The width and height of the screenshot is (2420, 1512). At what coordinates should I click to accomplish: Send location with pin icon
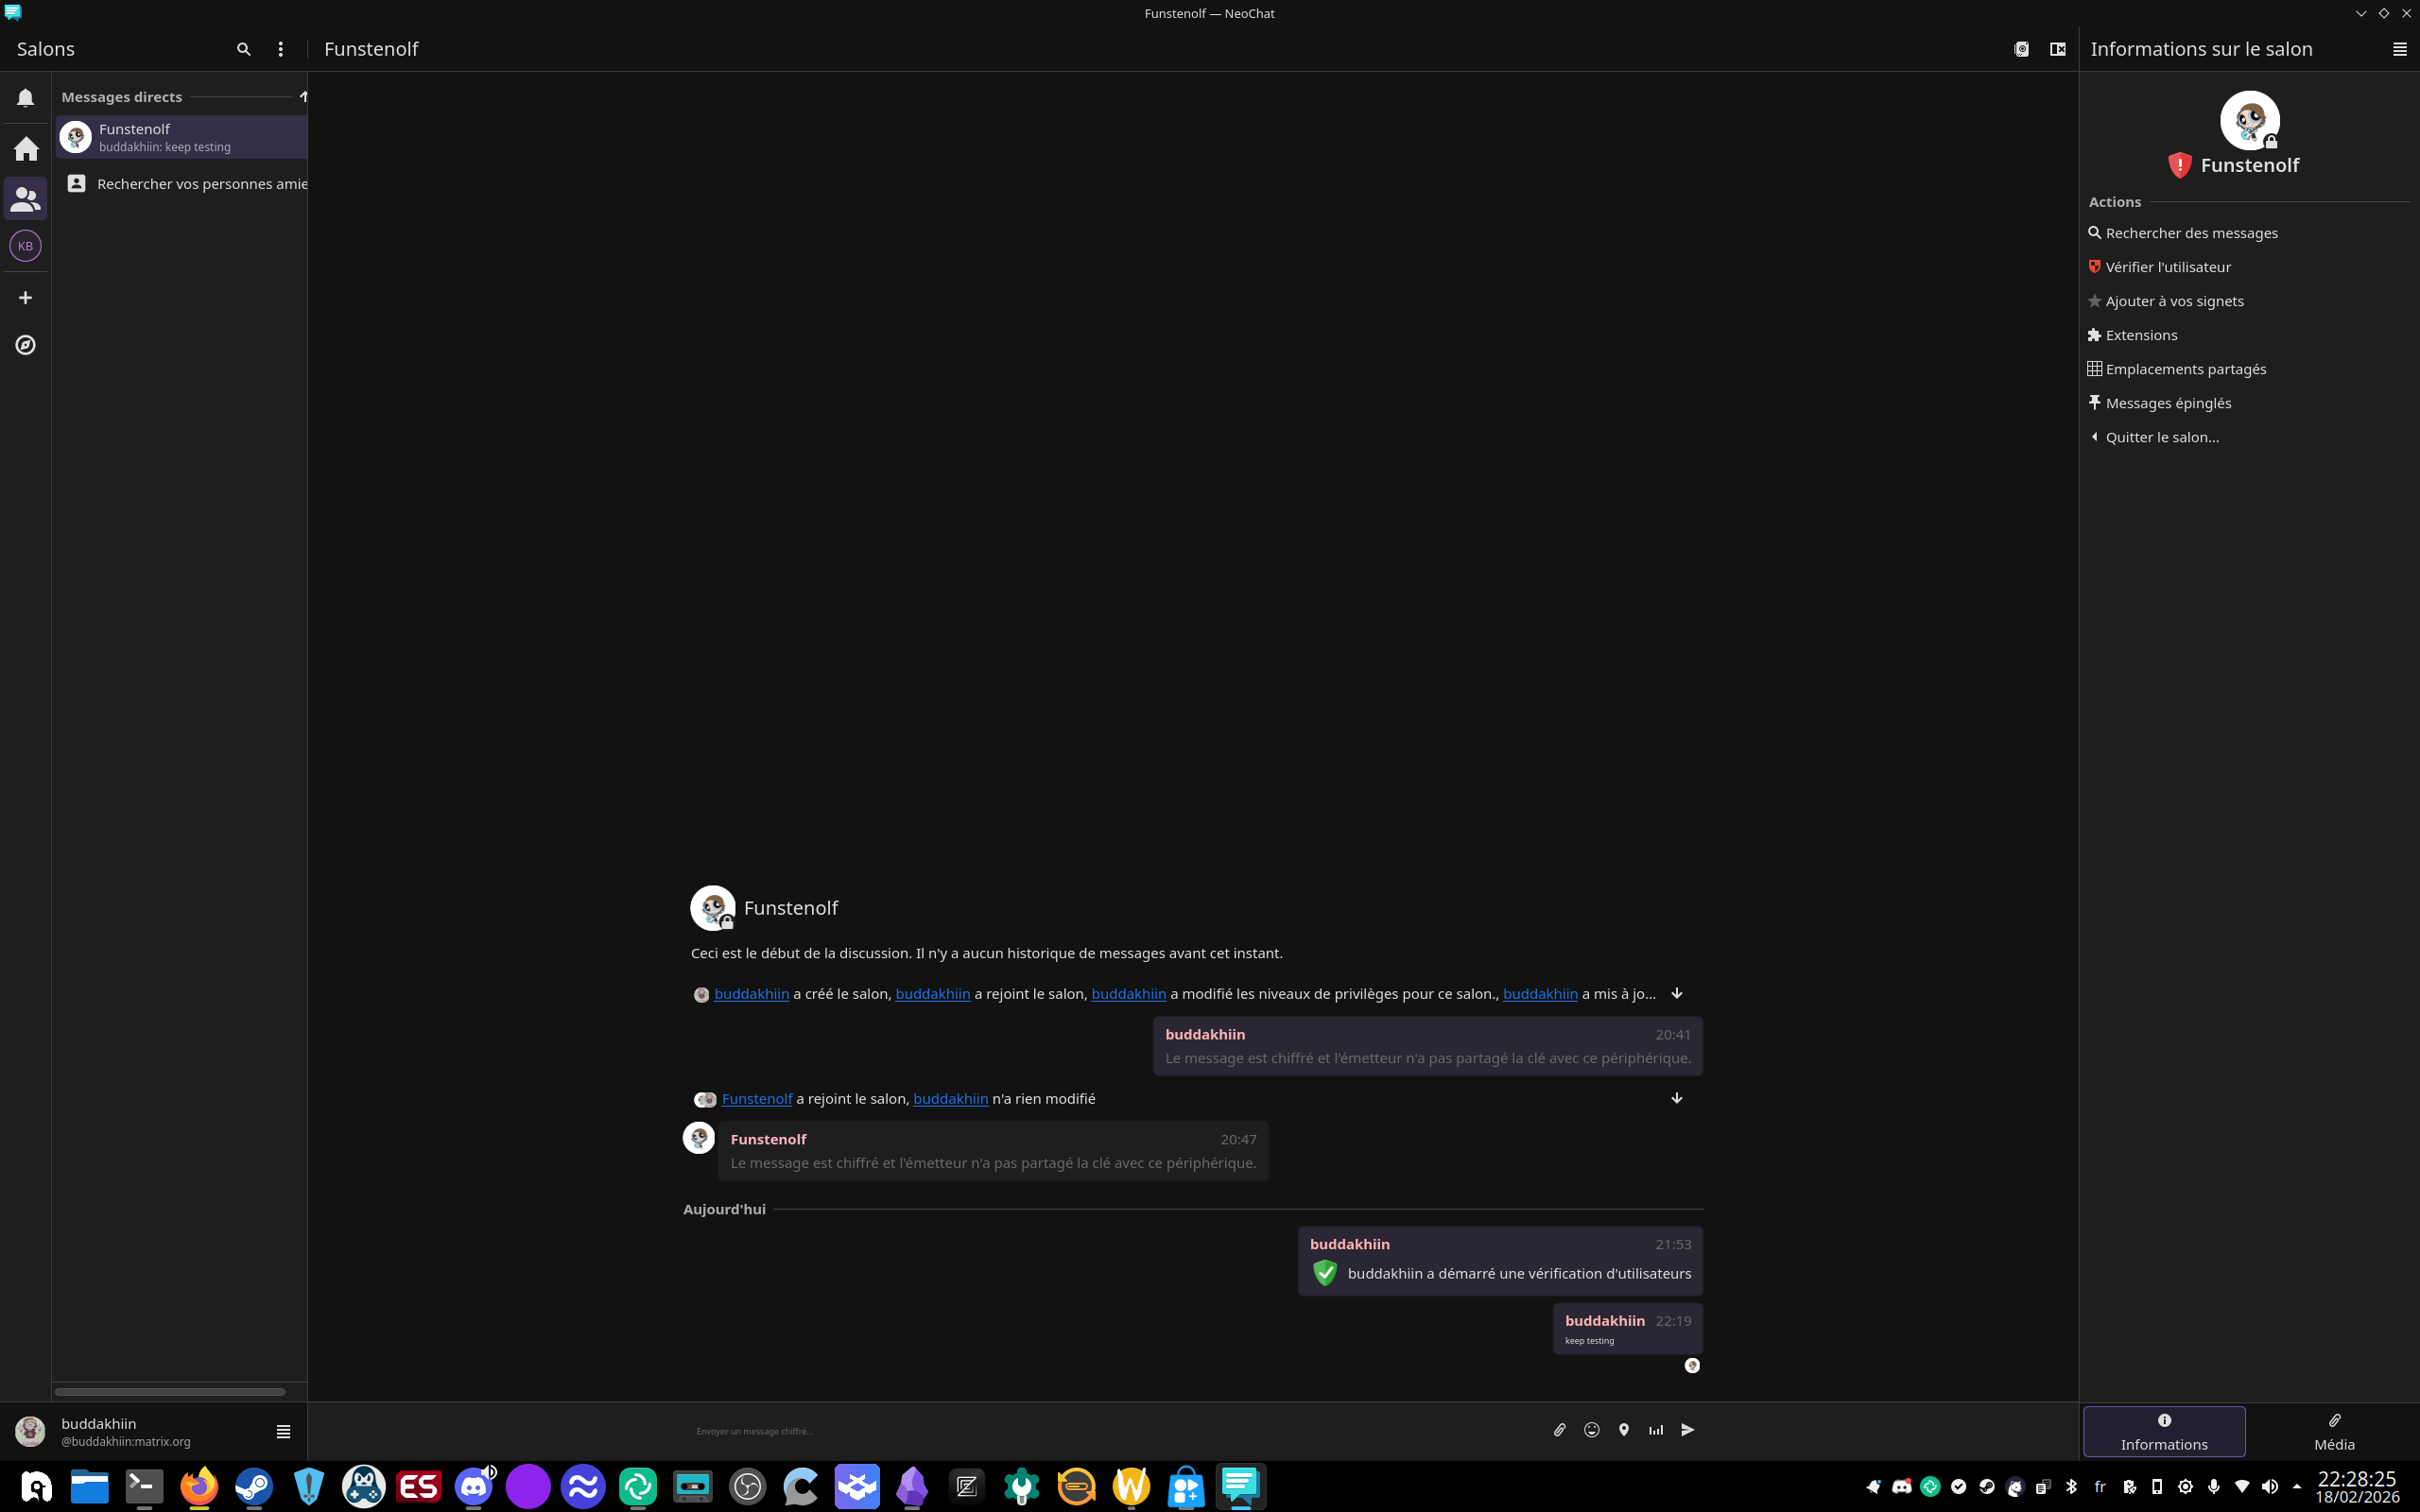click(1623, 1430)
